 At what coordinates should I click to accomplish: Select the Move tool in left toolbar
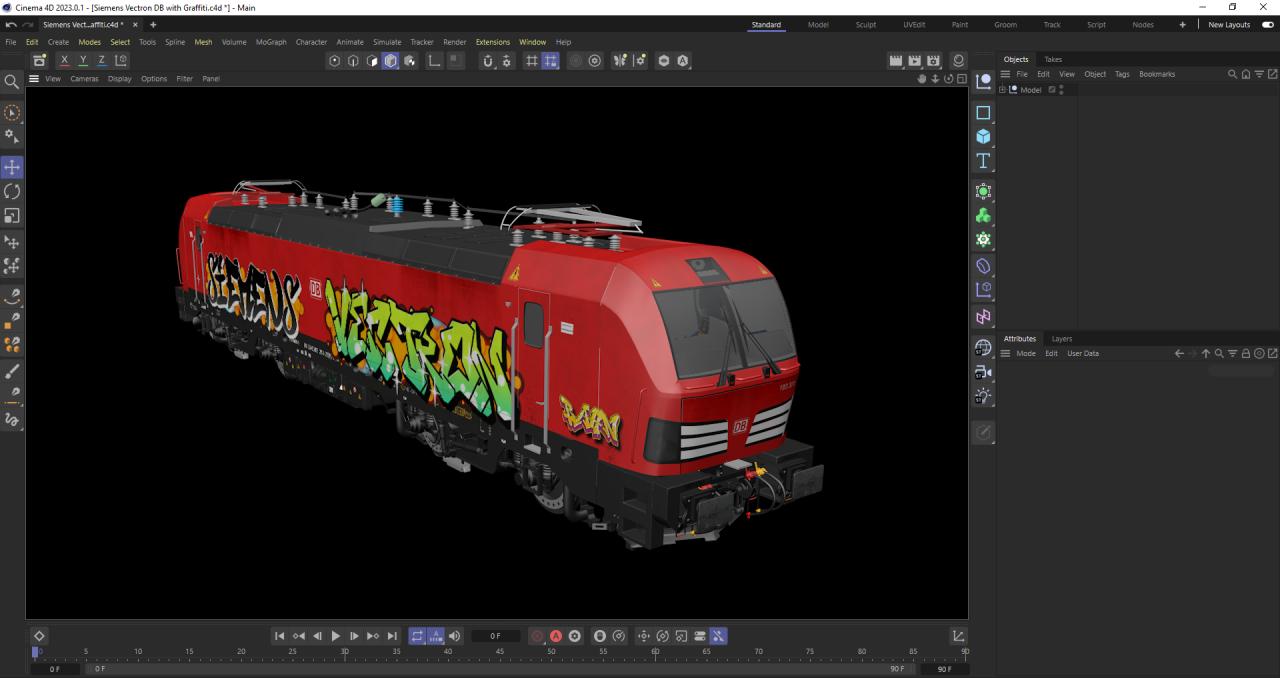[12, 167]
